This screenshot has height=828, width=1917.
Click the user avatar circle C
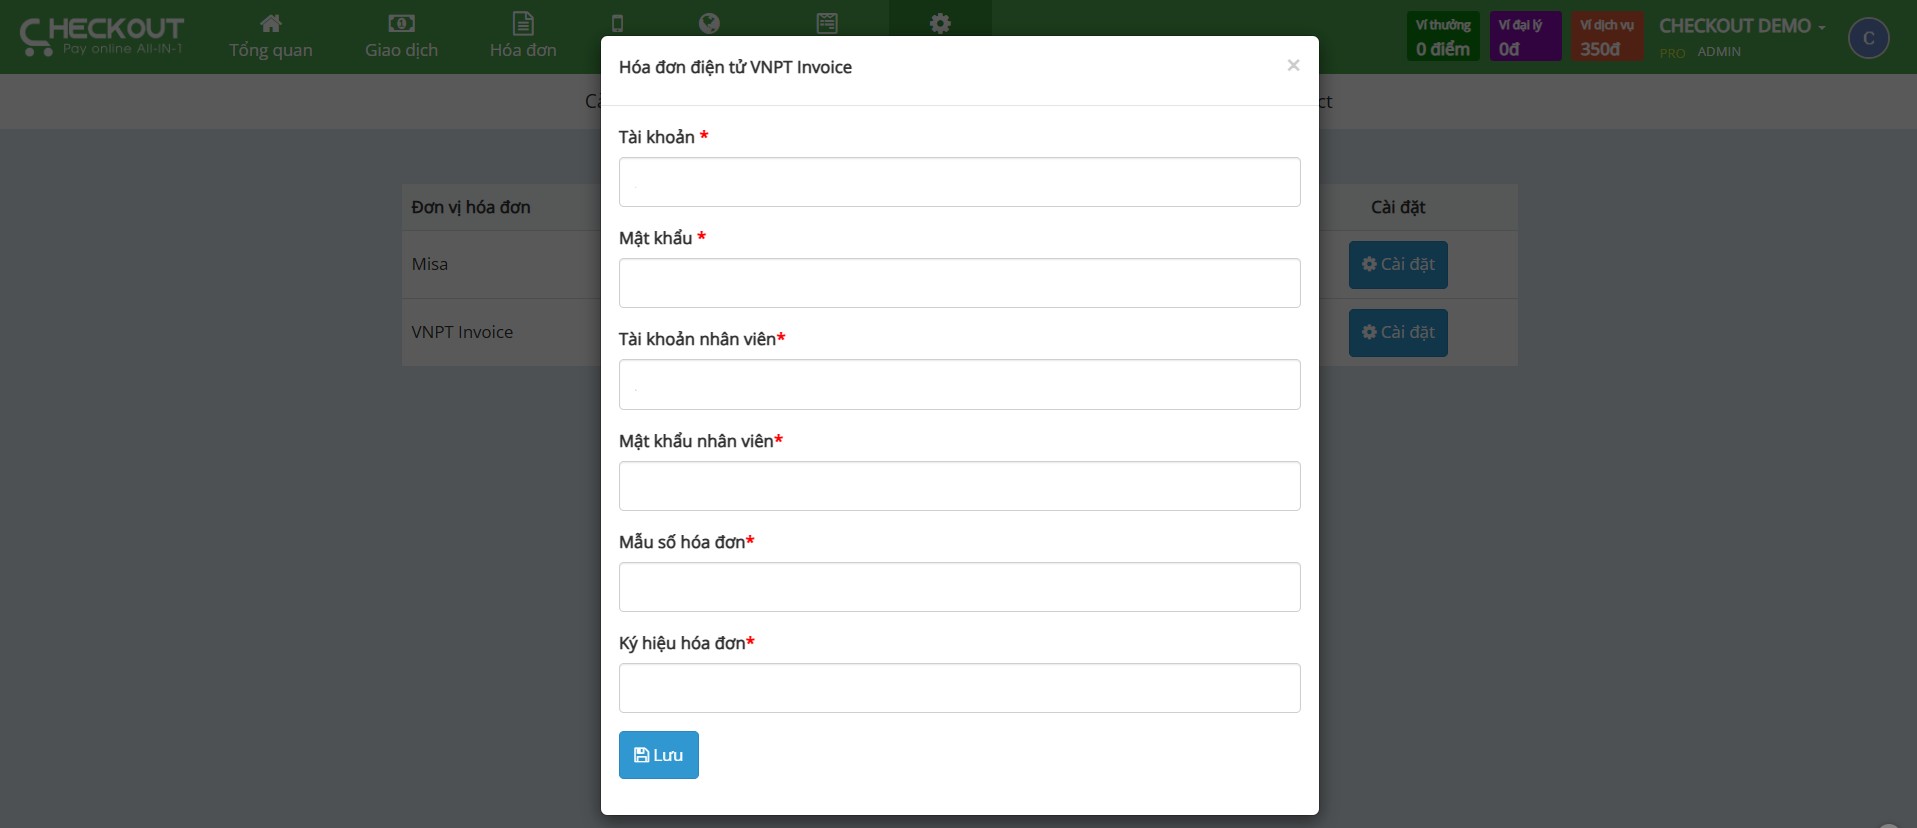[x=1868, y=38]
